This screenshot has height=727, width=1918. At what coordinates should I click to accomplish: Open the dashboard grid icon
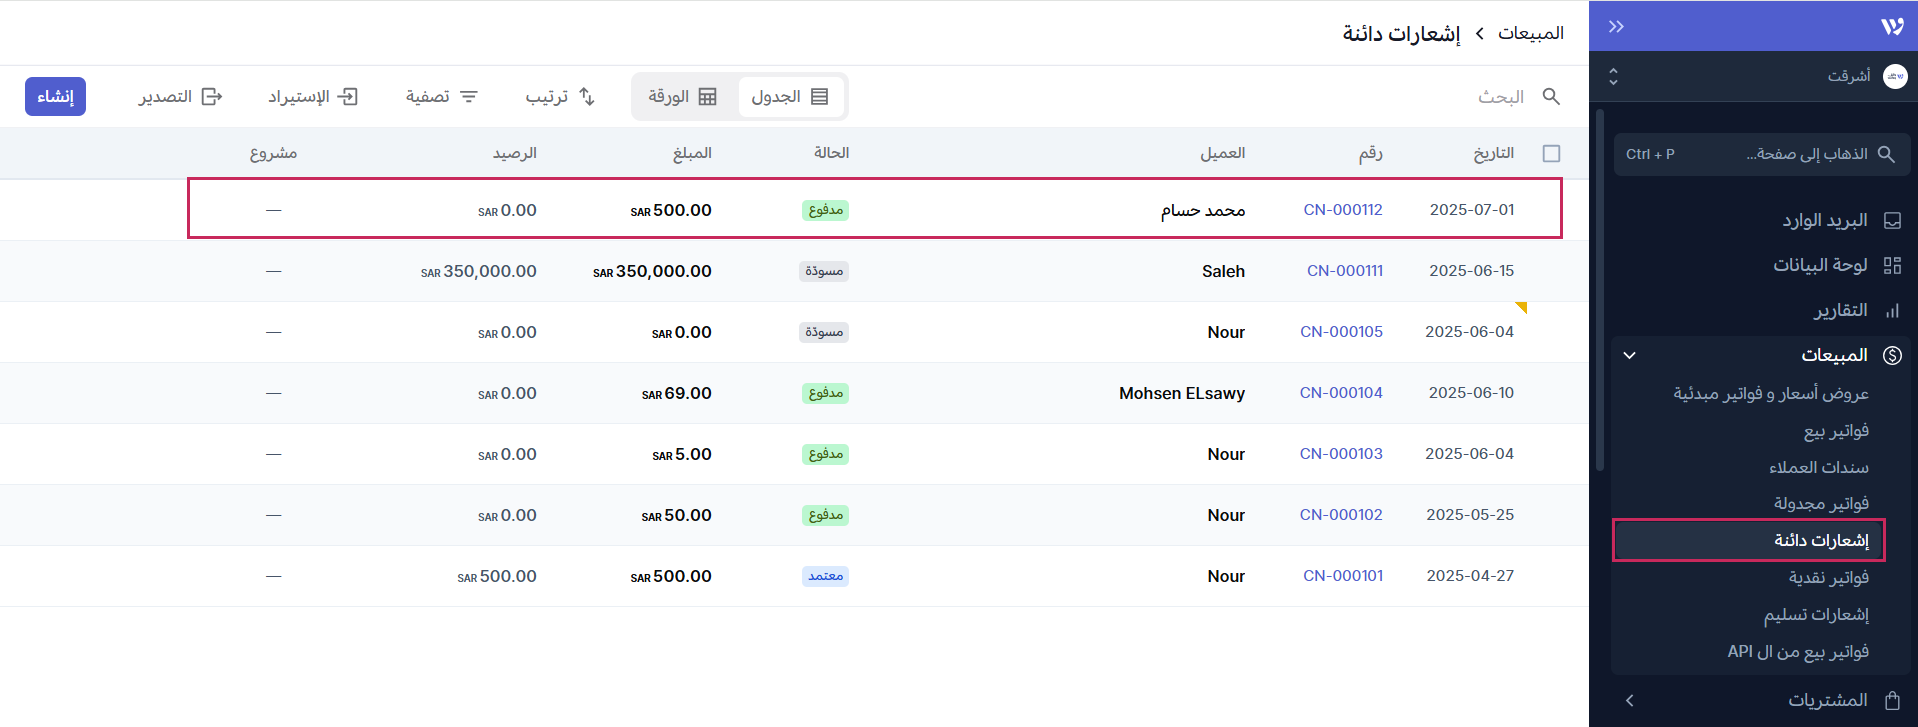pos(1892,265)
